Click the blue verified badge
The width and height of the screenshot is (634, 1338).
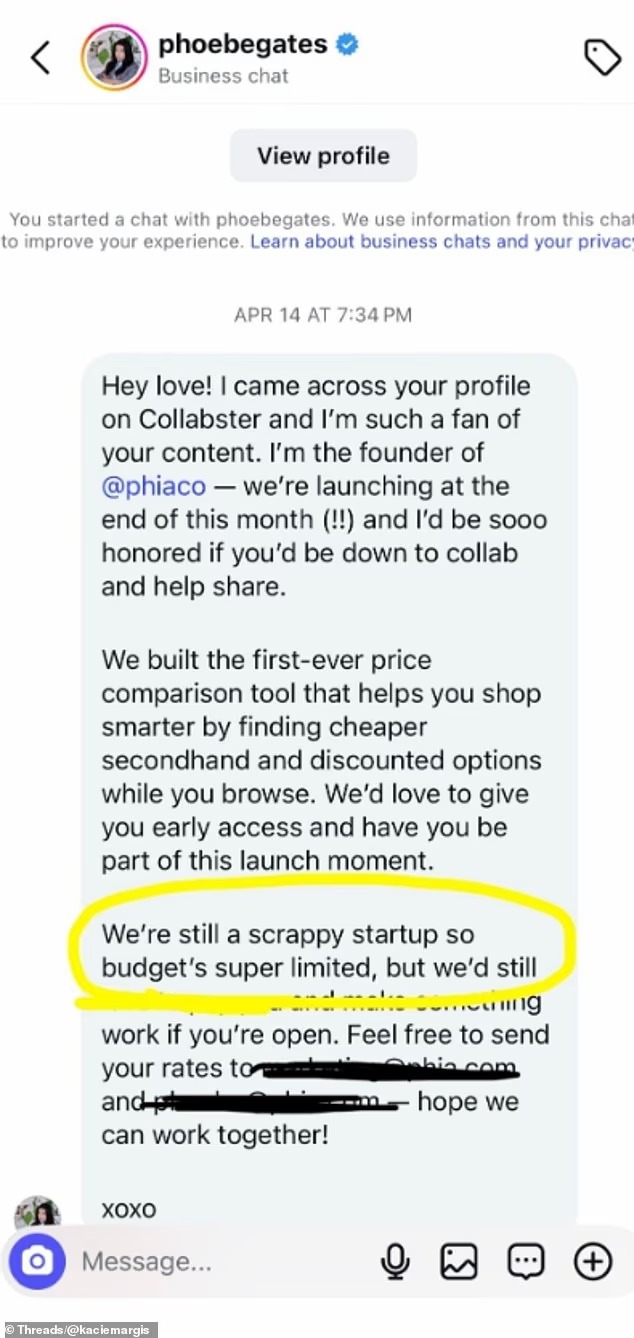click(x=347, y=45)
